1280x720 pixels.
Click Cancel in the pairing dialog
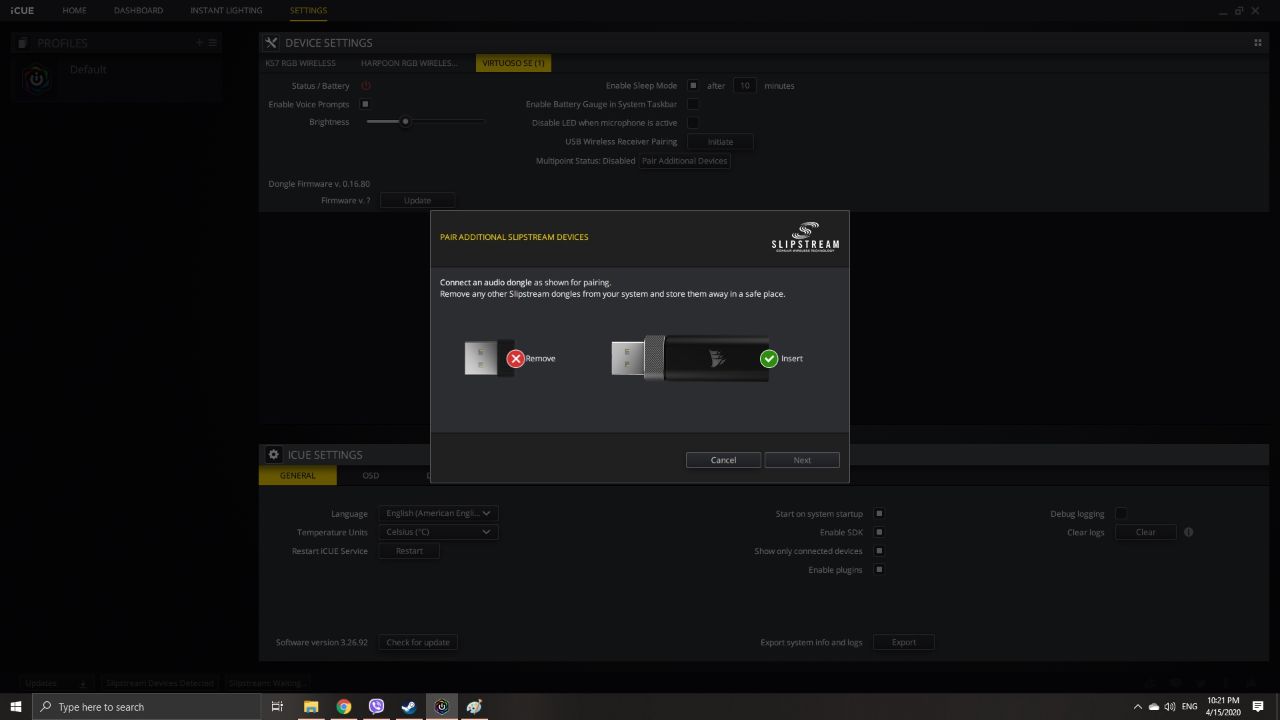click(x=723, y=460)
